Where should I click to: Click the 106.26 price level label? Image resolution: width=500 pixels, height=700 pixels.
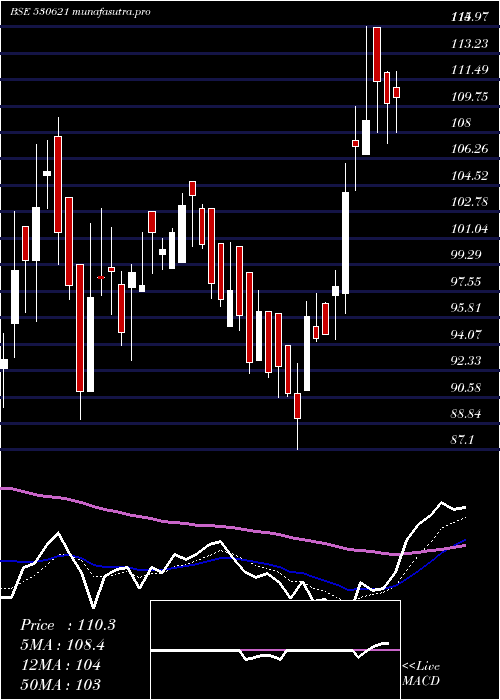click(x=469, y=149)
